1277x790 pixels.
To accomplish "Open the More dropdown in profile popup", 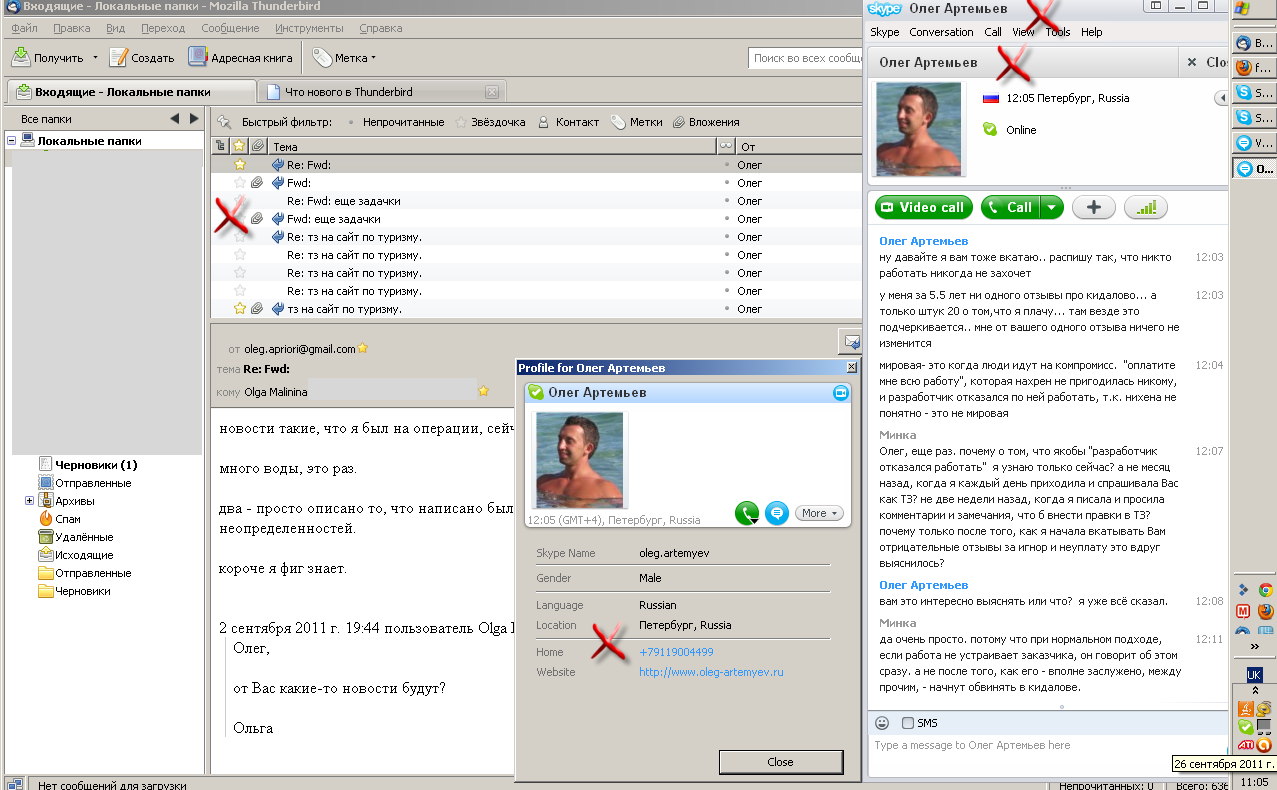I will (819, 513).
